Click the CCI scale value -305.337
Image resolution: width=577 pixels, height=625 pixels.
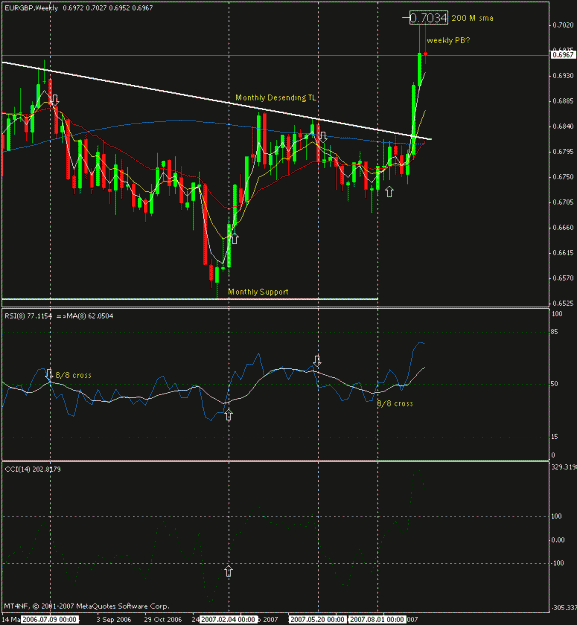tap(563, 608)
